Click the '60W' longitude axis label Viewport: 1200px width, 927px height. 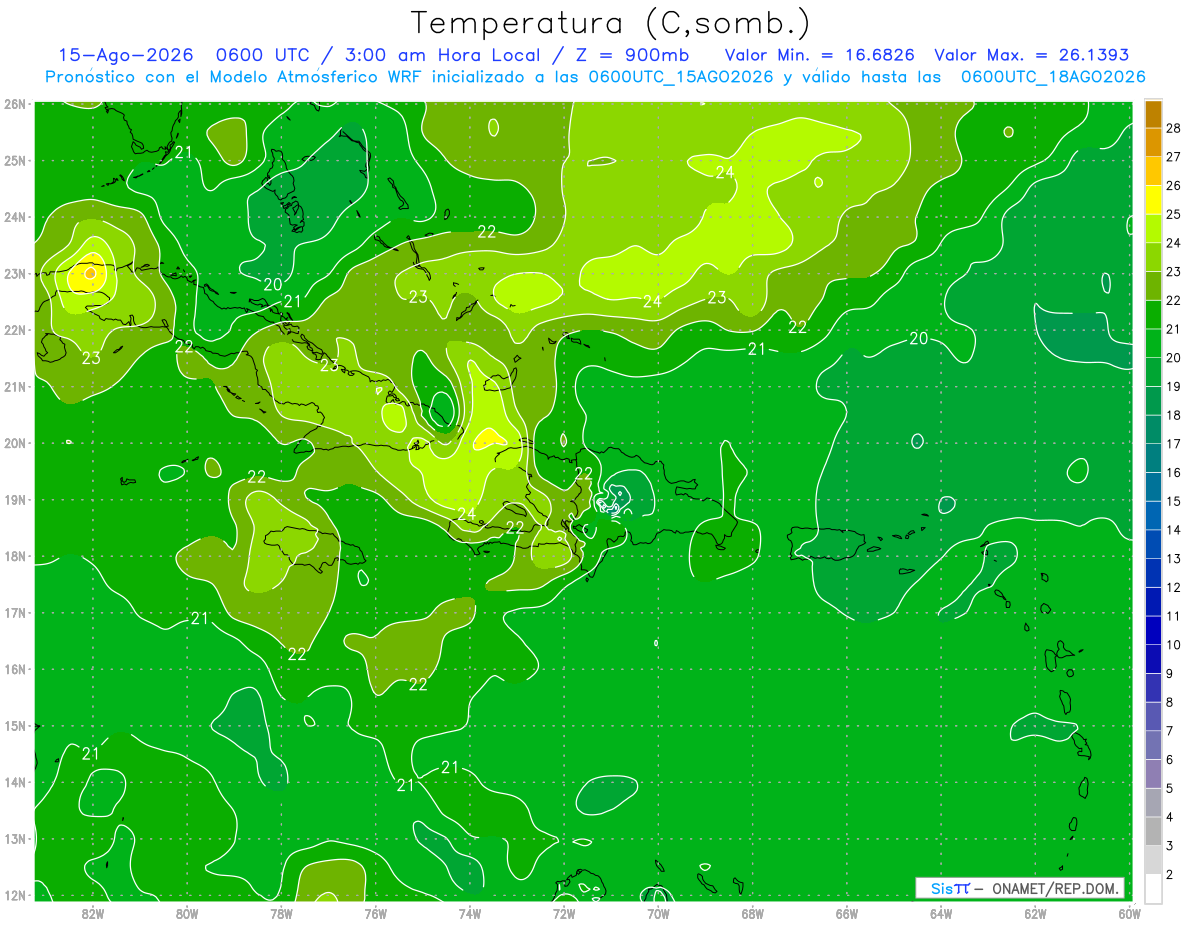(1129, 913)
